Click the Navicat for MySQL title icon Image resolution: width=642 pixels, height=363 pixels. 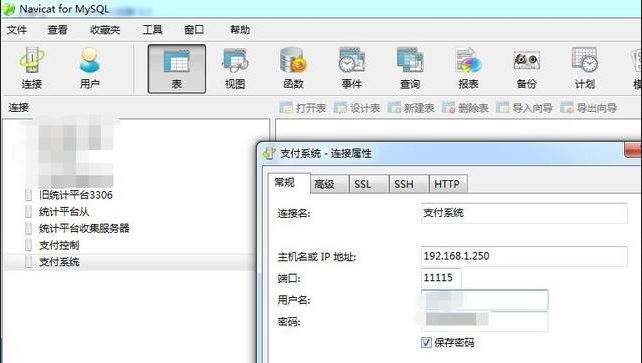click(9, 9)
